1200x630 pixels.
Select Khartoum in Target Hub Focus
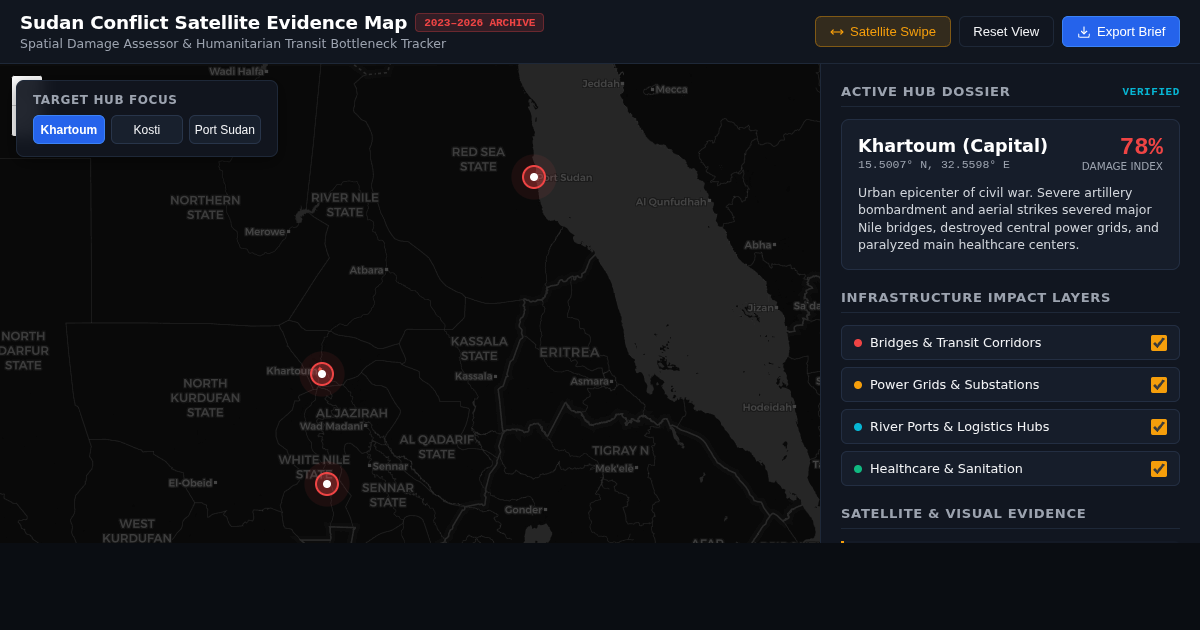tap(69, 129)
